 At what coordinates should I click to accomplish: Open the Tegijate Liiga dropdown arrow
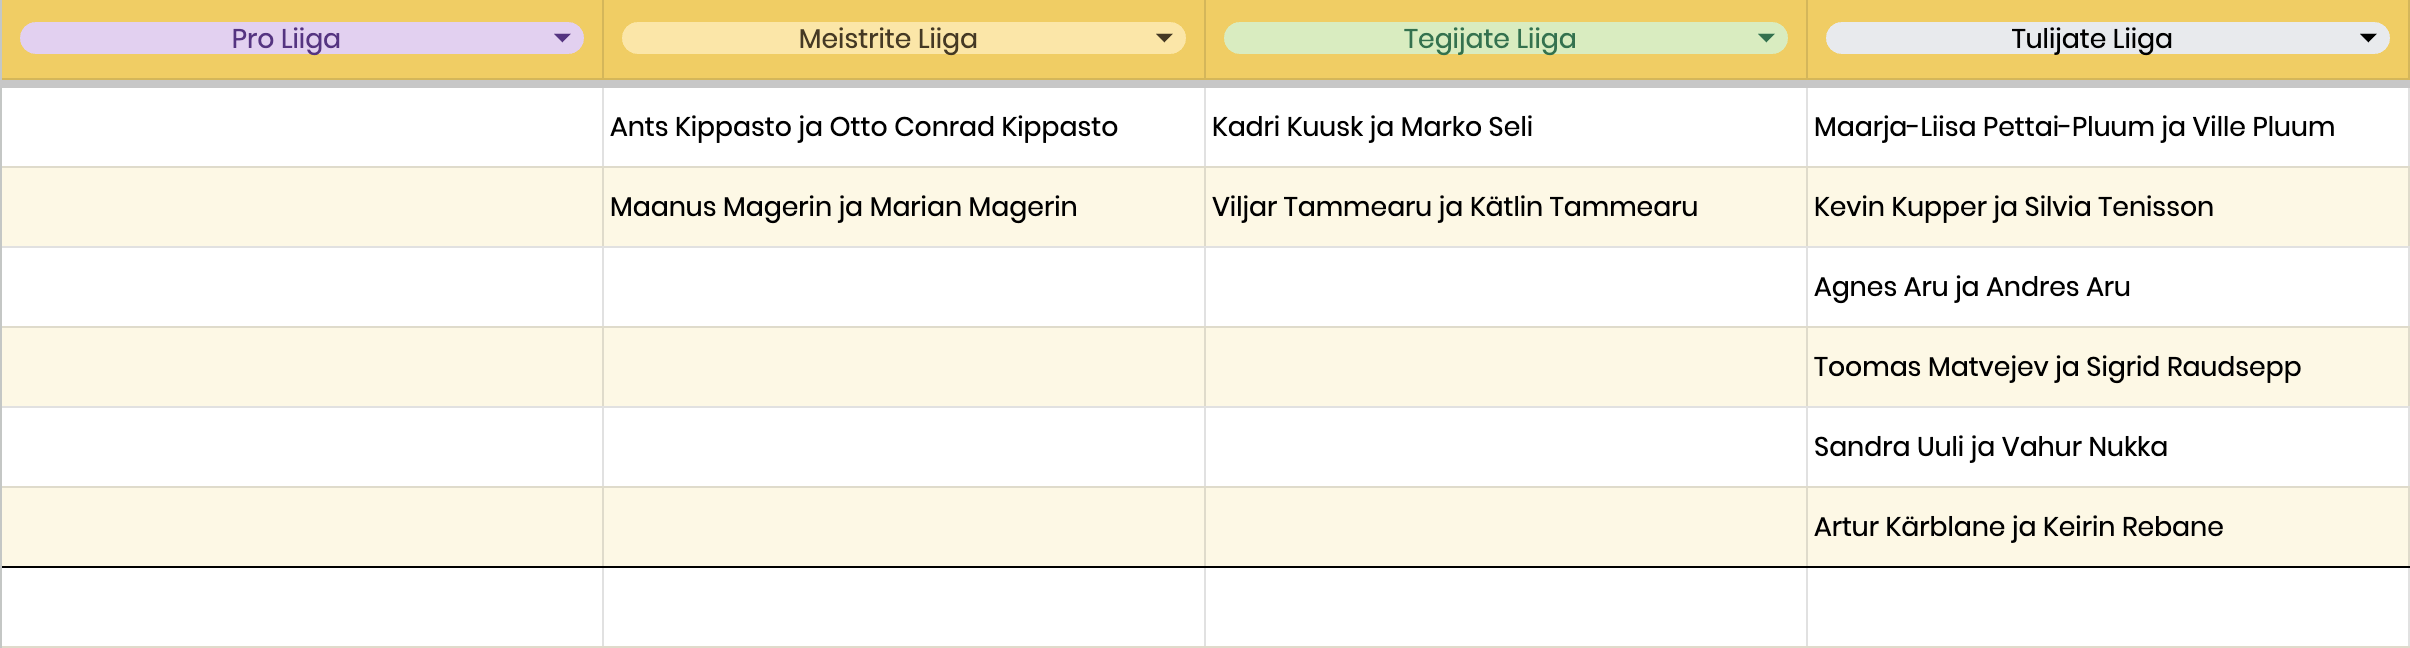click(1766, 38)
